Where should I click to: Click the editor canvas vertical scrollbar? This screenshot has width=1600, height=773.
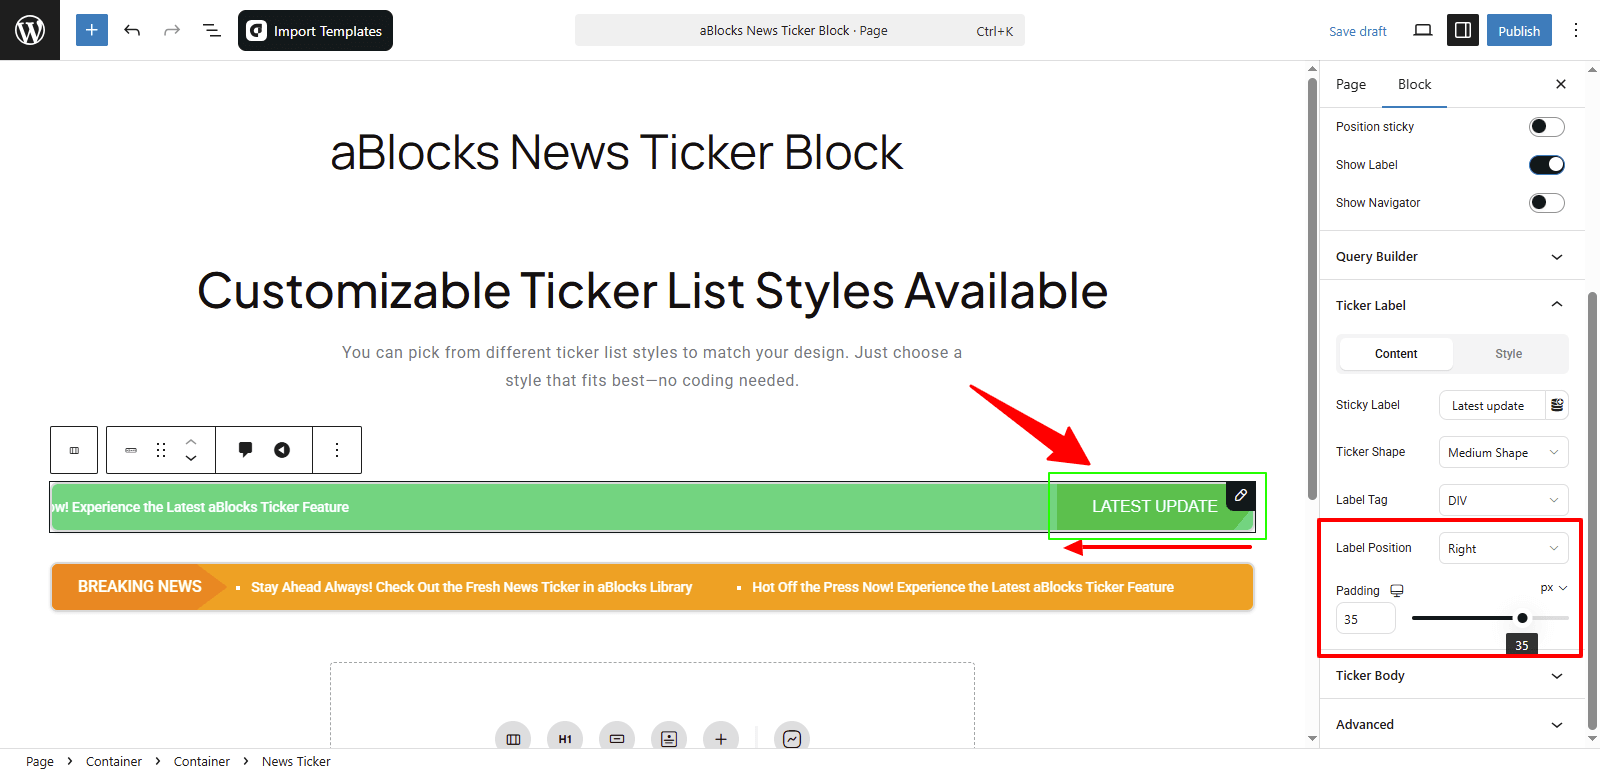tap(1312, 290)
